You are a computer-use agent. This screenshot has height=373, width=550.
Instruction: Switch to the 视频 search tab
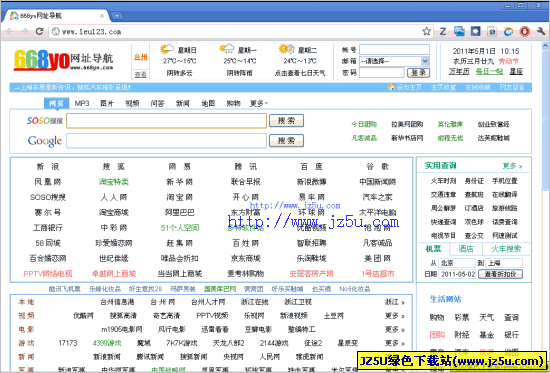click(132, 104)
